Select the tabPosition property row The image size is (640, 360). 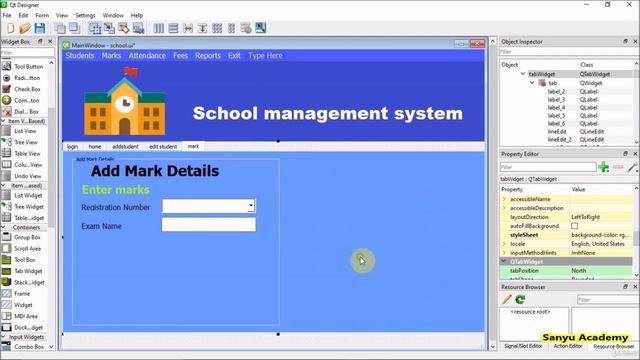point(566,271)
